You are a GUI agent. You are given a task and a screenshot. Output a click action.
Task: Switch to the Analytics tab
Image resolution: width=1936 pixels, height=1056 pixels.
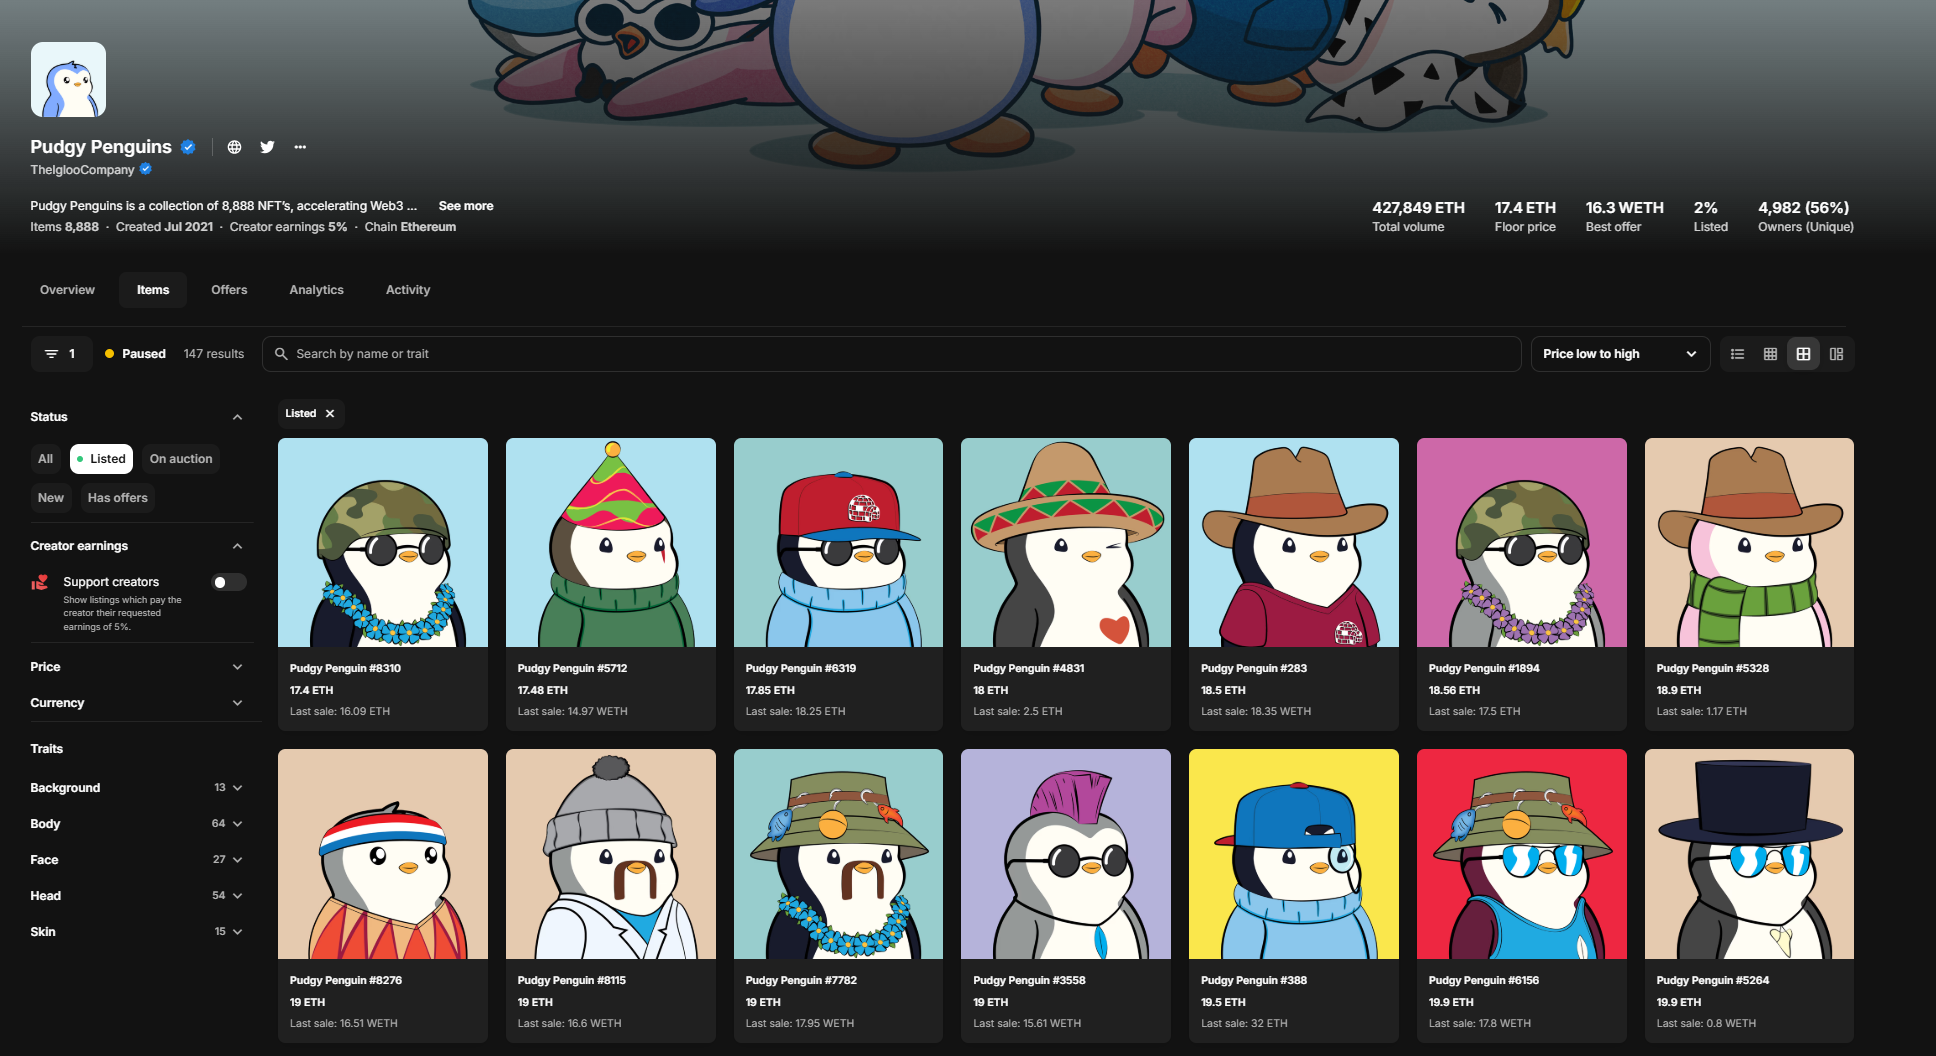tap(316, 290)
